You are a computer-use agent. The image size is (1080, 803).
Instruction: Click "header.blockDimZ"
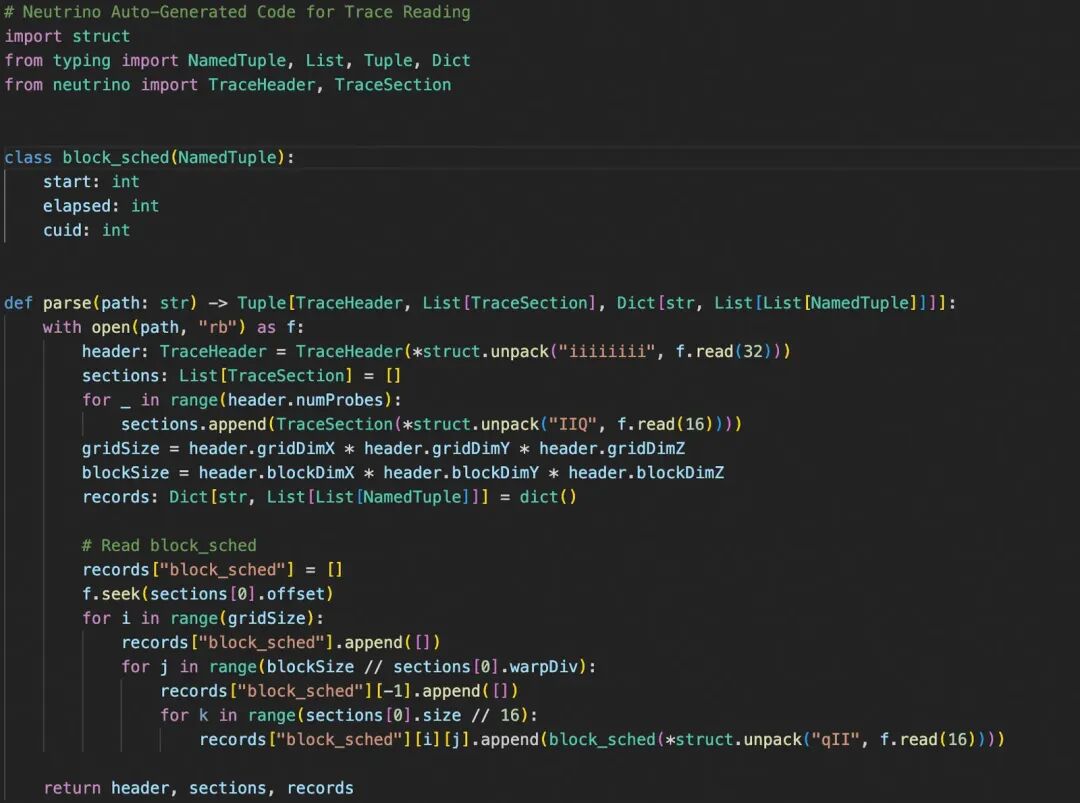click(x=646, y=472)
